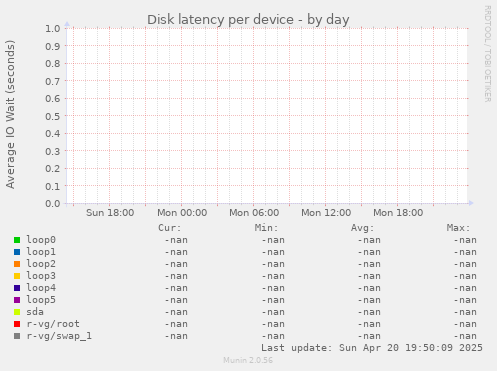The height and width of the screenshot is (371, 497).
Task: Click the Mon 06:00 time axis label
Action: point(254,213)
